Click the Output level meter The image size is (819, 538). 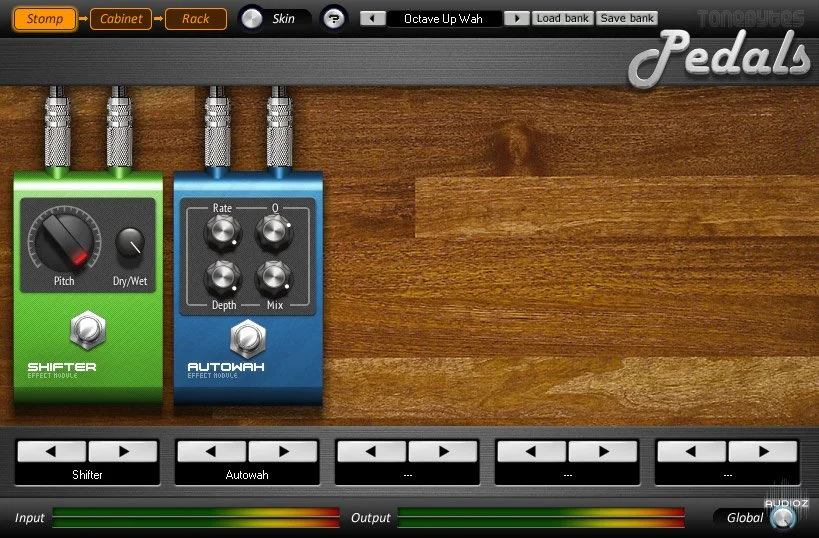pyautogui.click(x=541, y=517)
